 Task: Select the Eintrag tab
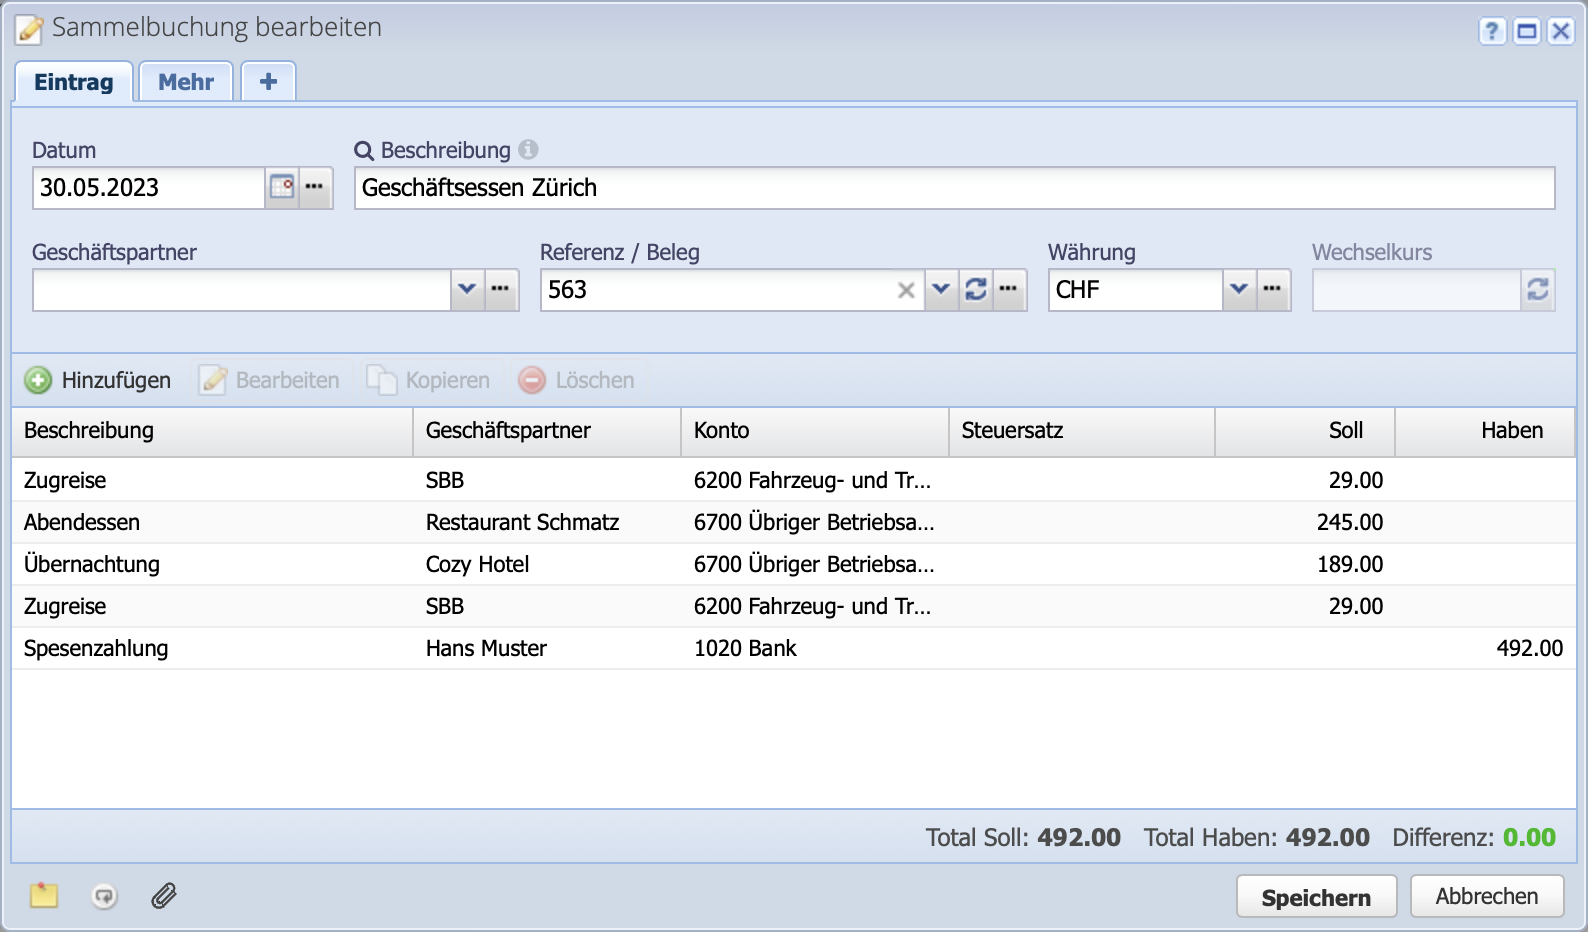coord(74,82)
